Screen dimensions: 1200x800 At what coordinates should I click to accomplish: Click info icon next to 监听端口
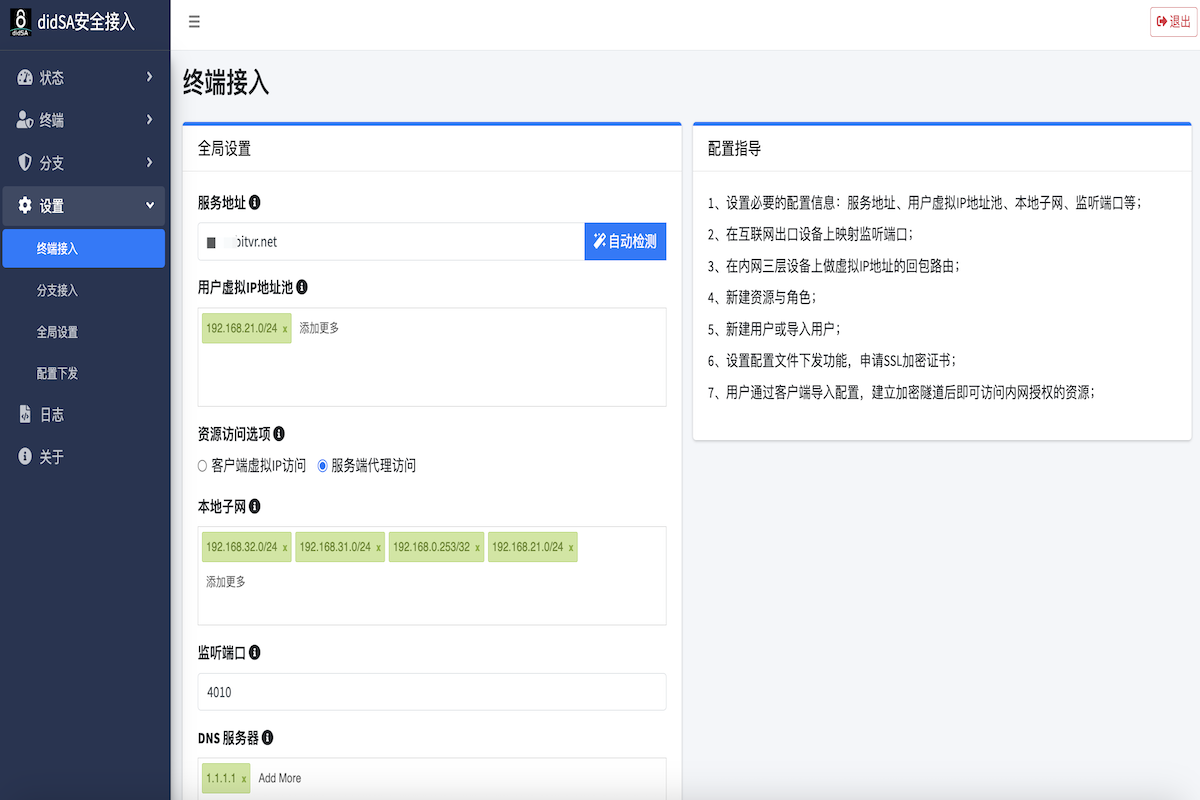(x=255, y=652)
